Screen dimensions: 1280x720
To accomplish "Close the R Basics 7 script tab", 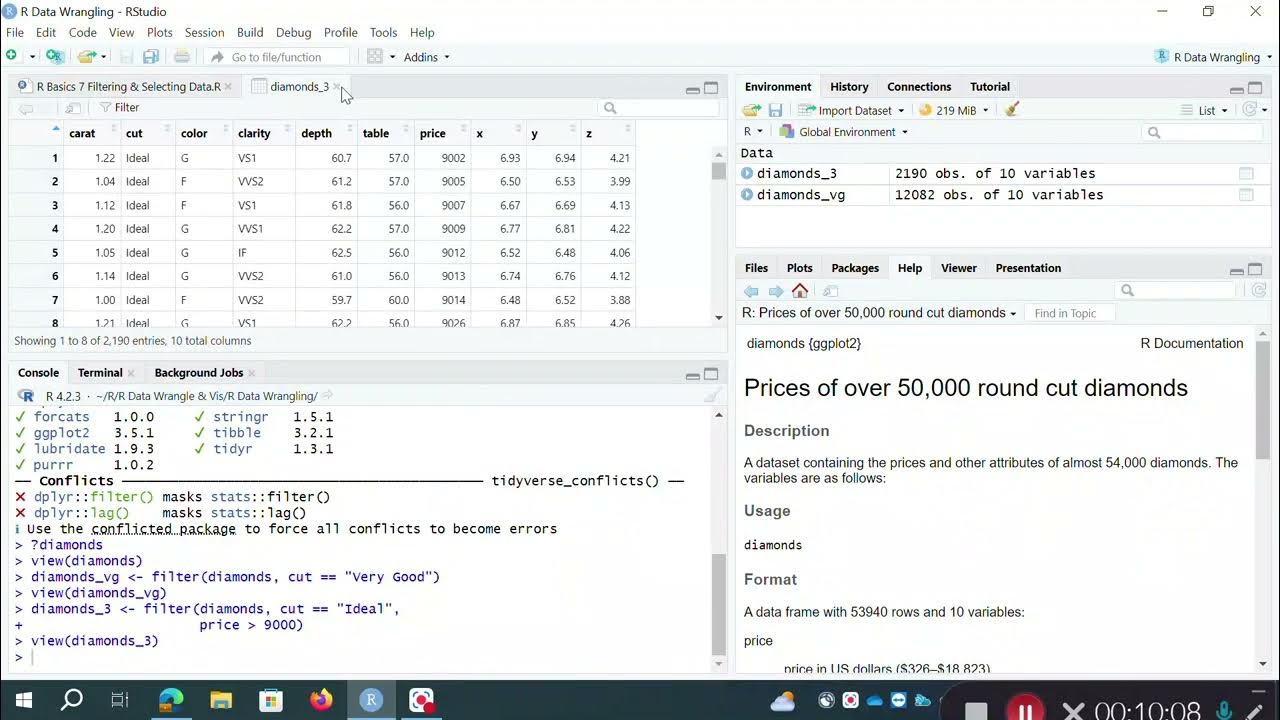I will click(228, 86).
